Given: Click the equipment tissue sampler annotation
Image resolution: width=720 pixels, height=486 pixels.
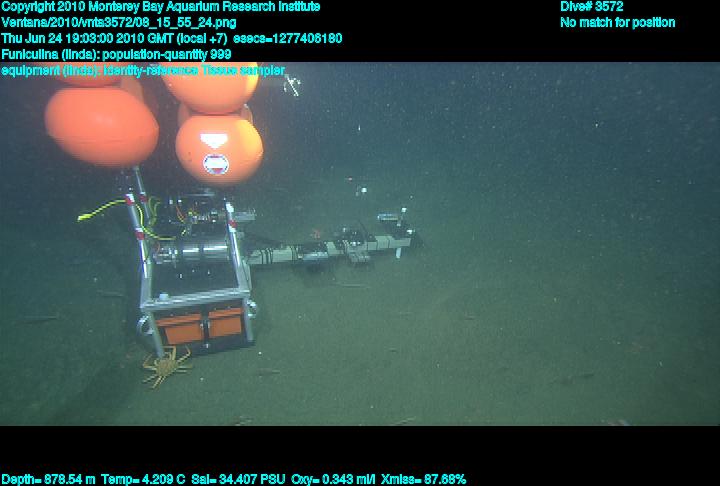Looking at the screenshot, I should coord(143,71).
